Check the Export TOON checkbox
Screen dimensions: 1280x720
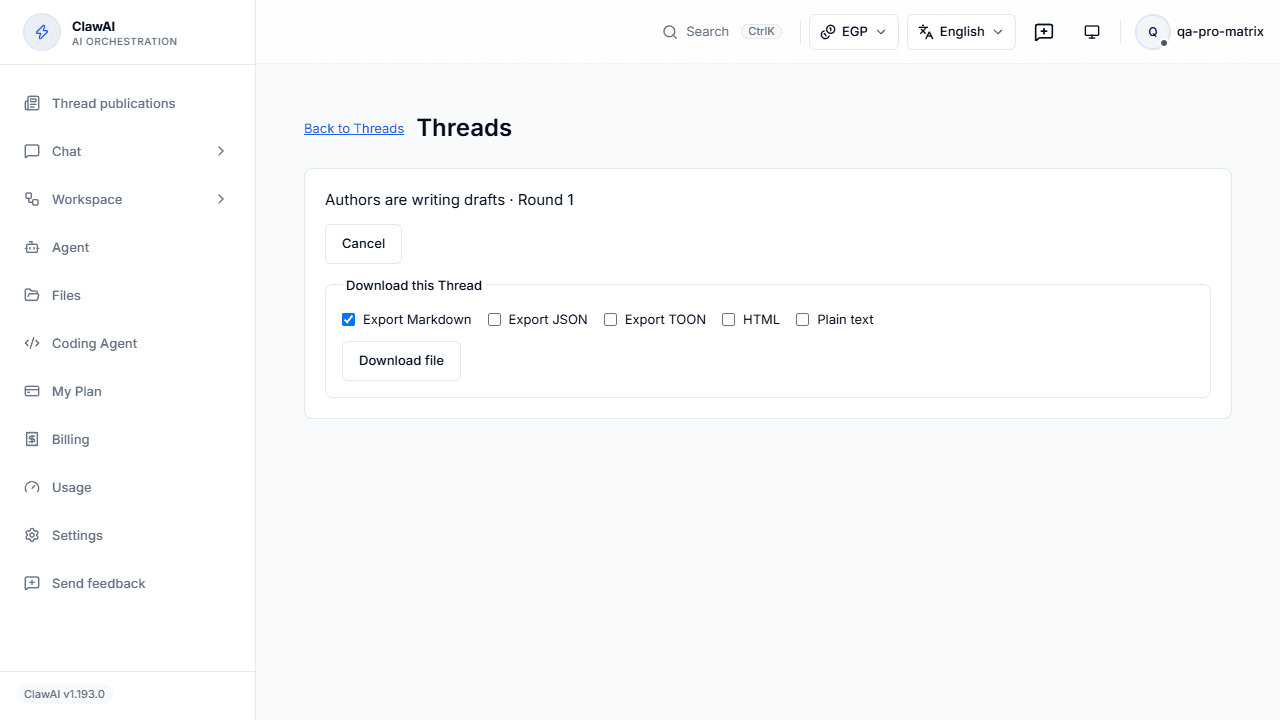click(x=610, y=320)
